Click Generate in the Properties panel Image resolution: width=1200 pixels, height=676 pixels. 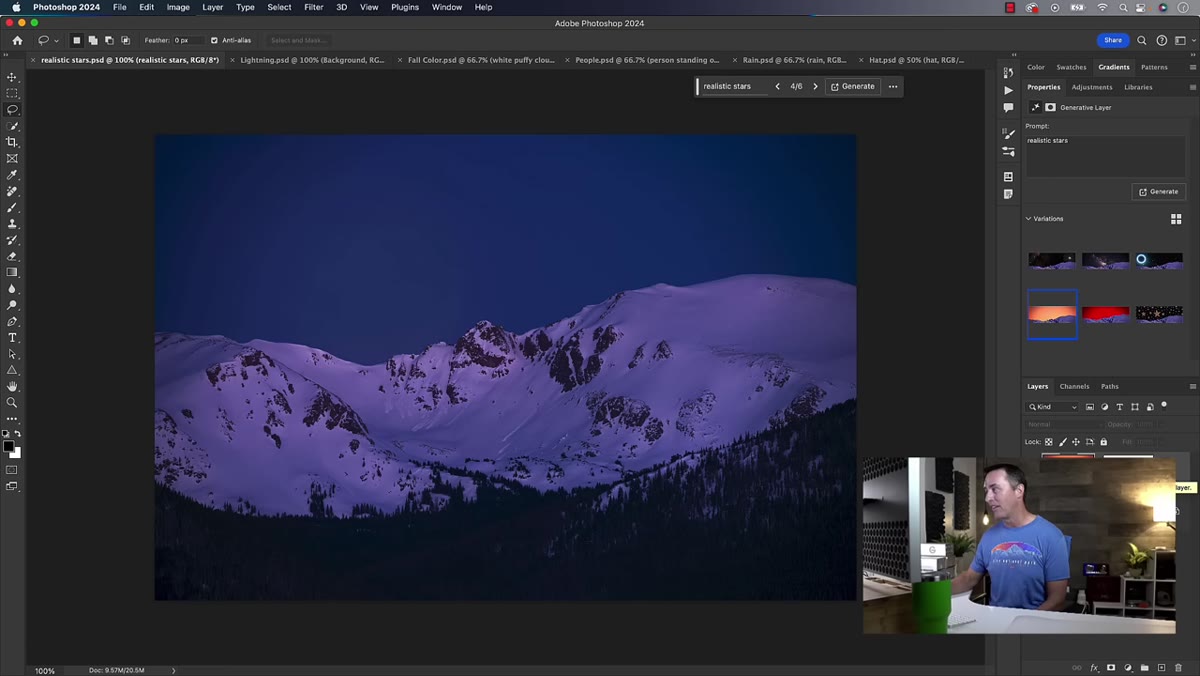point(1159,191)
